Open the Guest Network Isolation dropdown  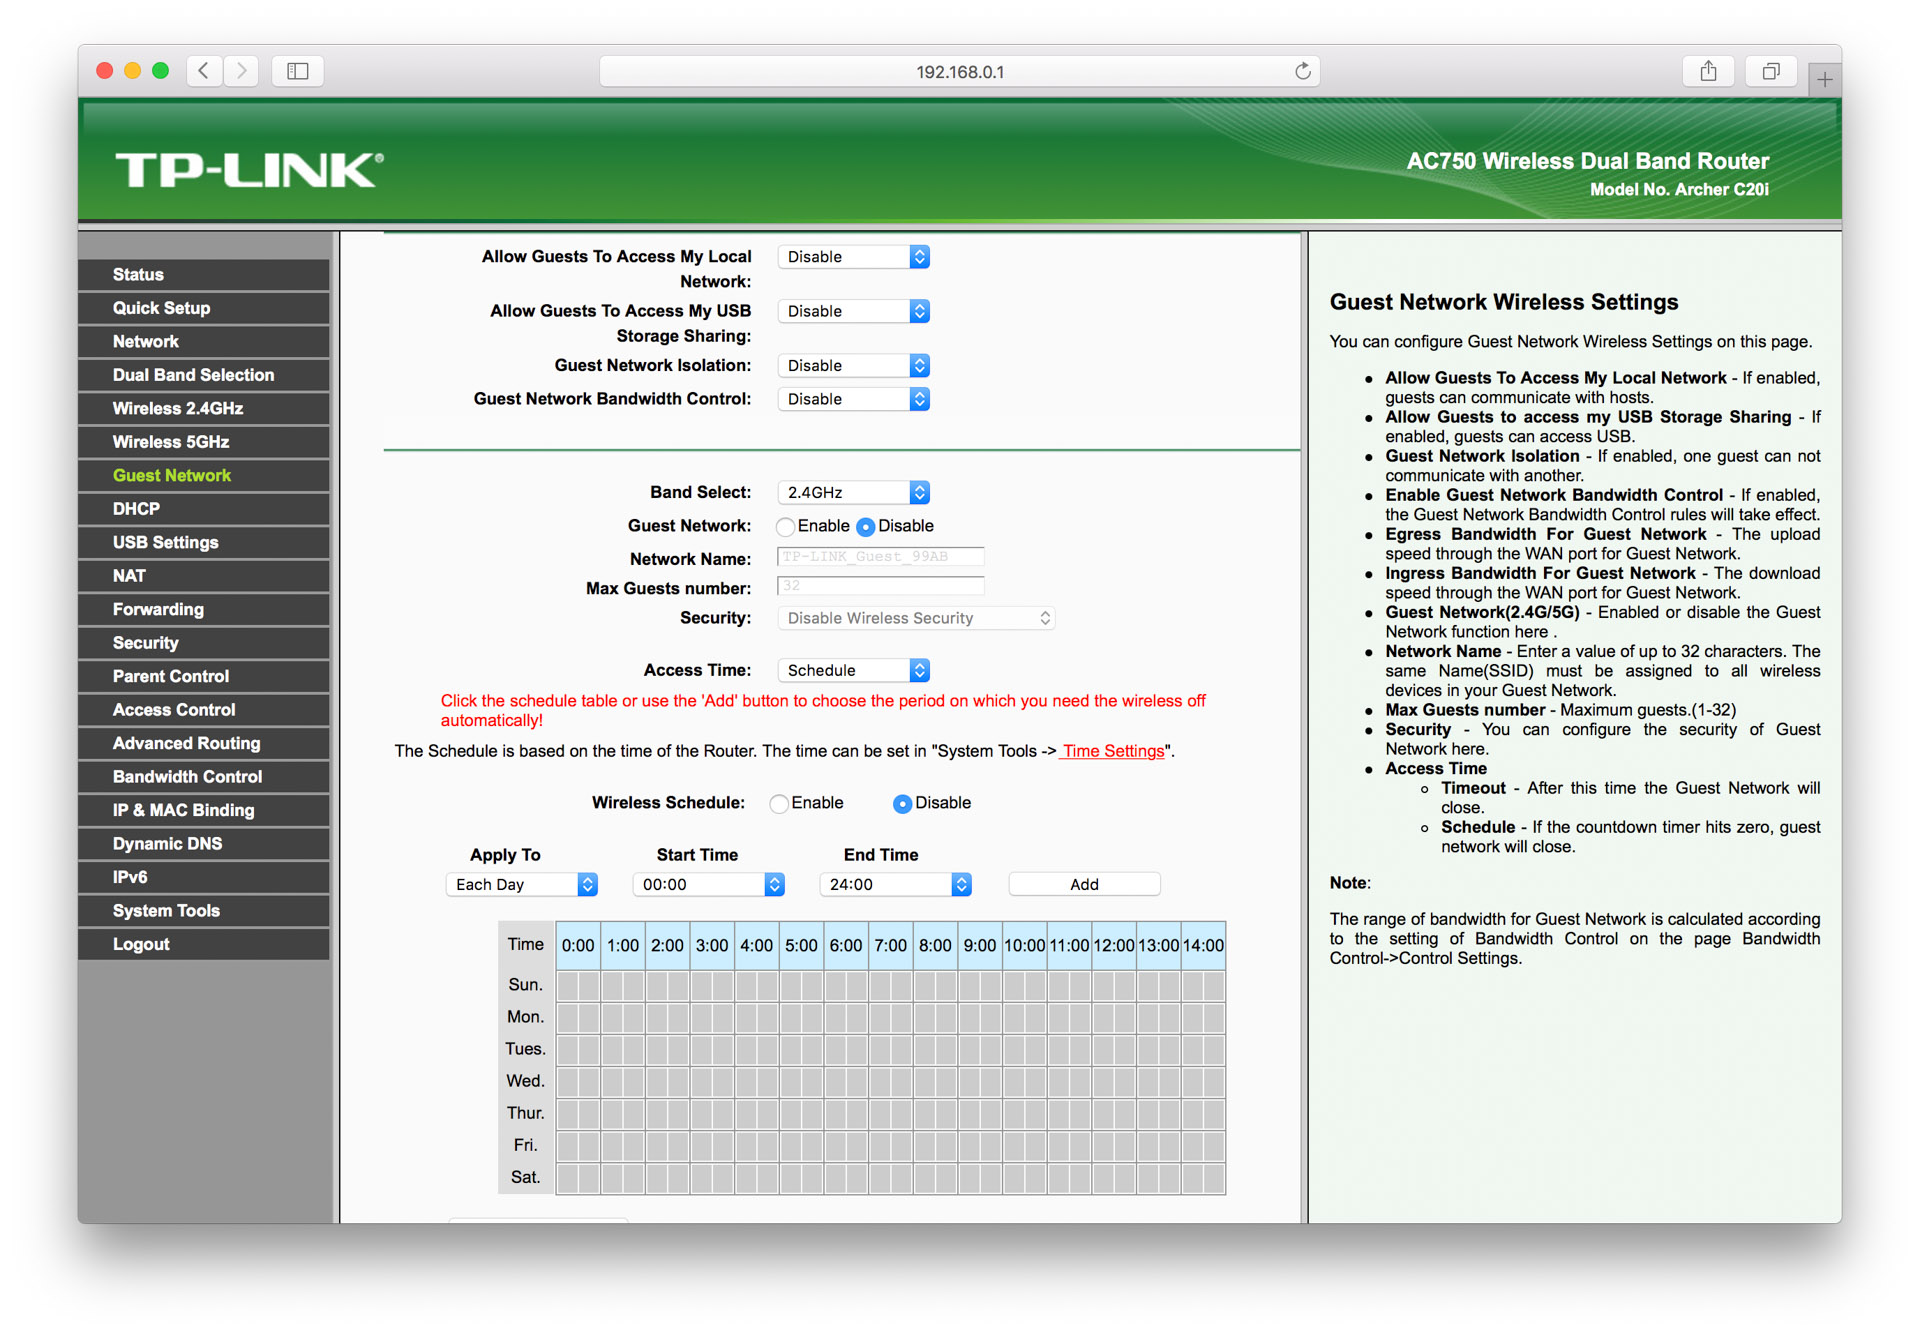854,366
